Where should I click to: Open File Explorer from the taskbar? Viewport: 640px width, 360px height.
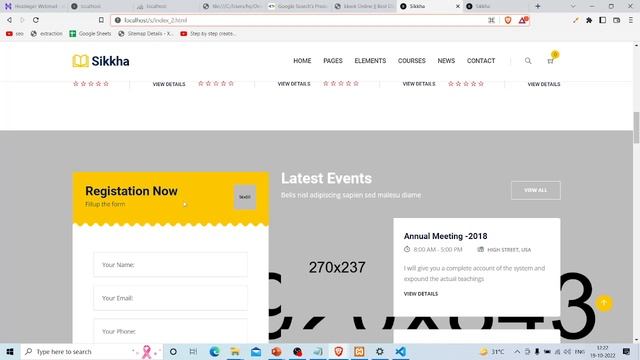[x=235, y=351]
